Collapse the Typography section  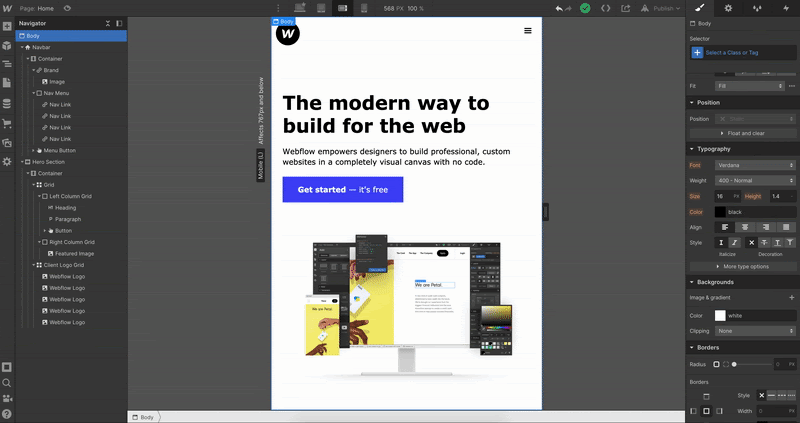click(713, 149)
